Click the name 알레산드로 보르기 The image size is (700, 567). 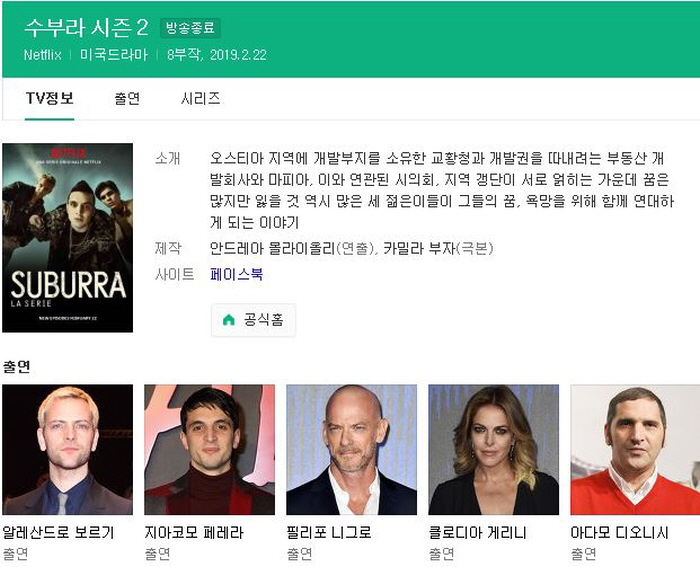tap(58, 532)
